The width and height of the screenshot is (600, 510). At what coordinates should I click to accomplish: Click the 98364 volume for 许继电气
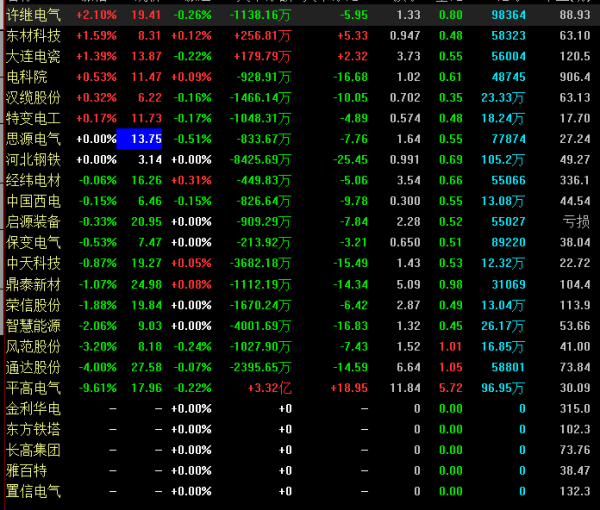point(508,15)
